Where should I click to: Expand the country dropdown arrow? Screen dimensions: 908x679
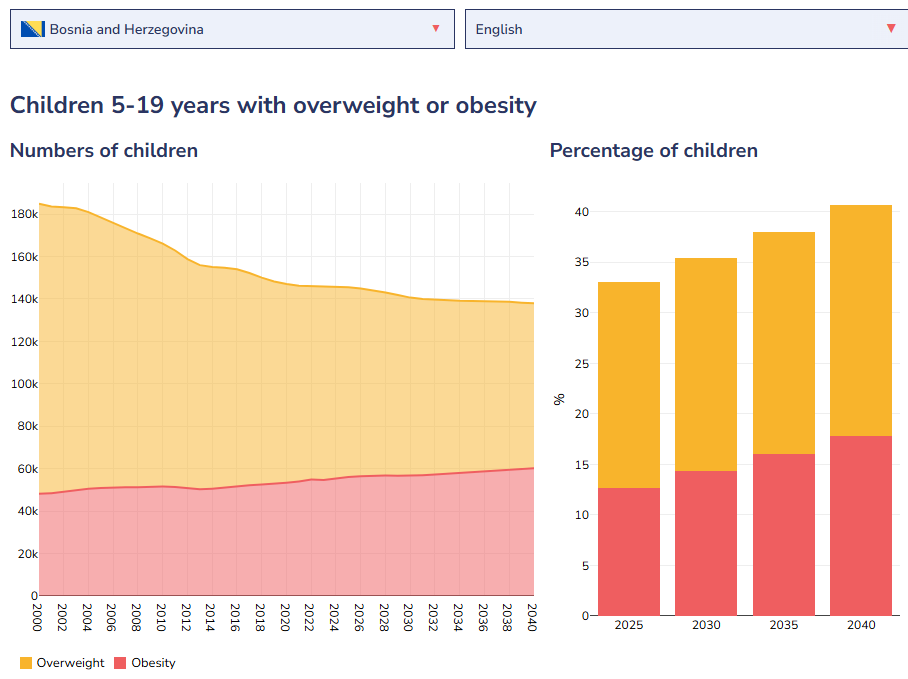click(x=435, y=28)
